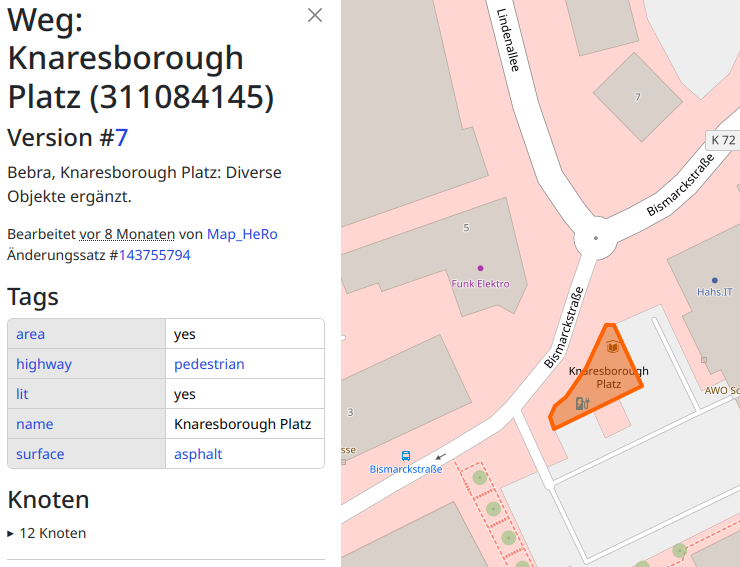Click the K 72 road shield
740x567 pixels.
[723, 140]
